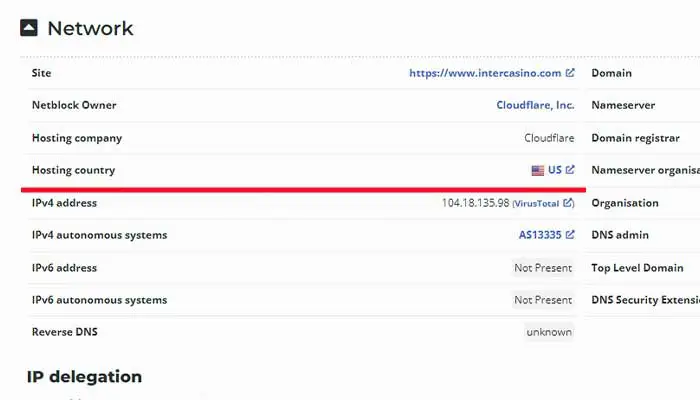The width and height of the screenshot is (700, 400).
Task: Open the AS13335 autonomous system link
Action: point(540,235)
